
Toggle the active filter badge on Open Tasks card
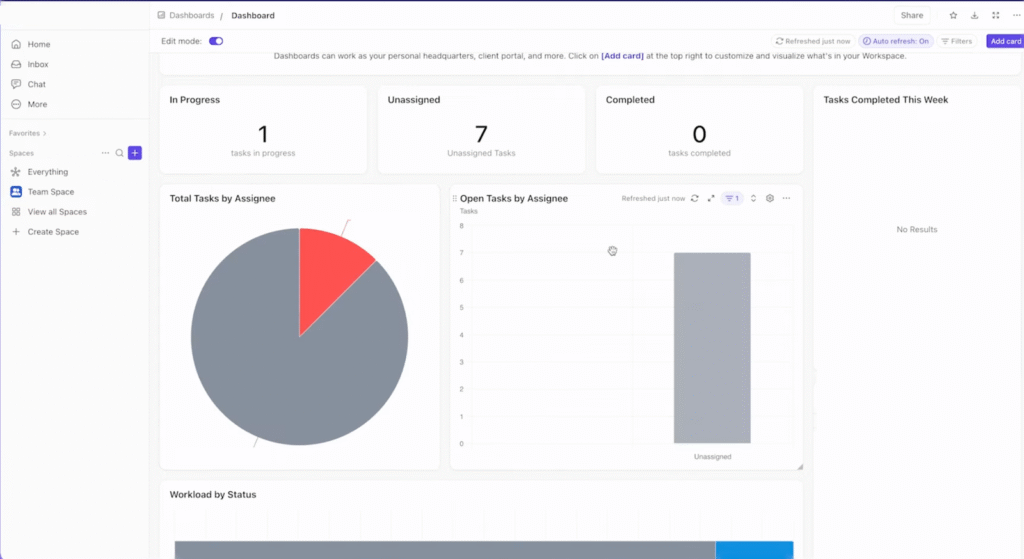732,199
